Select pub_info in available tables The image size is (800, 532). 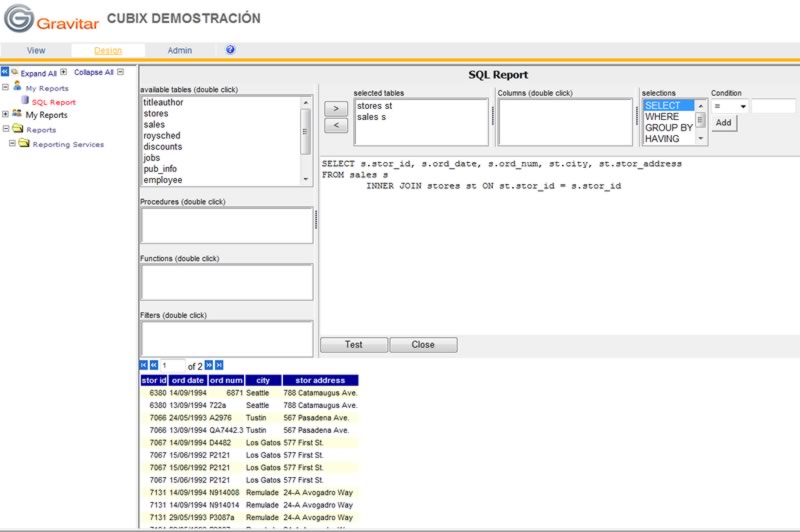coord(222,169)
